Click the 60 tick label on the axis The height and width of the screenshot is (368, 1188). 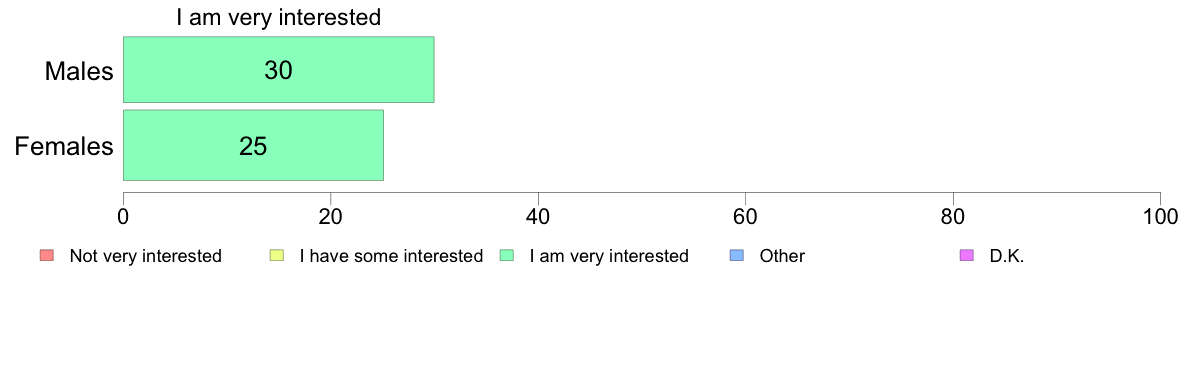pyautogui.click(x=746, y=217)
